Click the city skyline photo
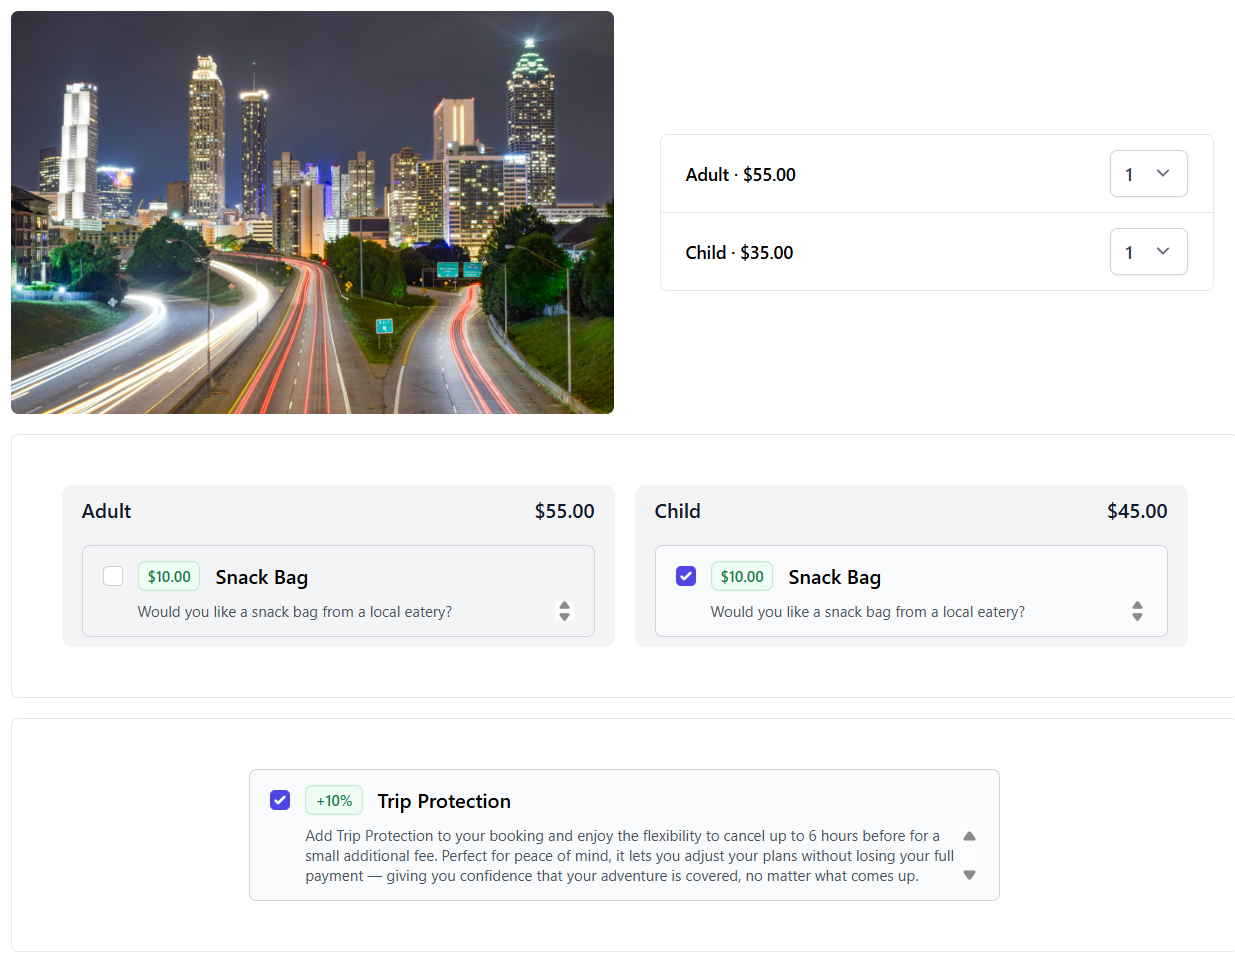 (x=312, y=211)
